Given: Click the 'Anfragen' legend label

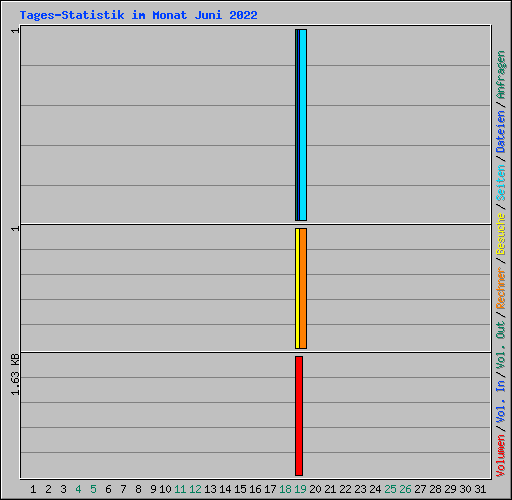Looking at the screenshot, I should click(x=501, y=75).
